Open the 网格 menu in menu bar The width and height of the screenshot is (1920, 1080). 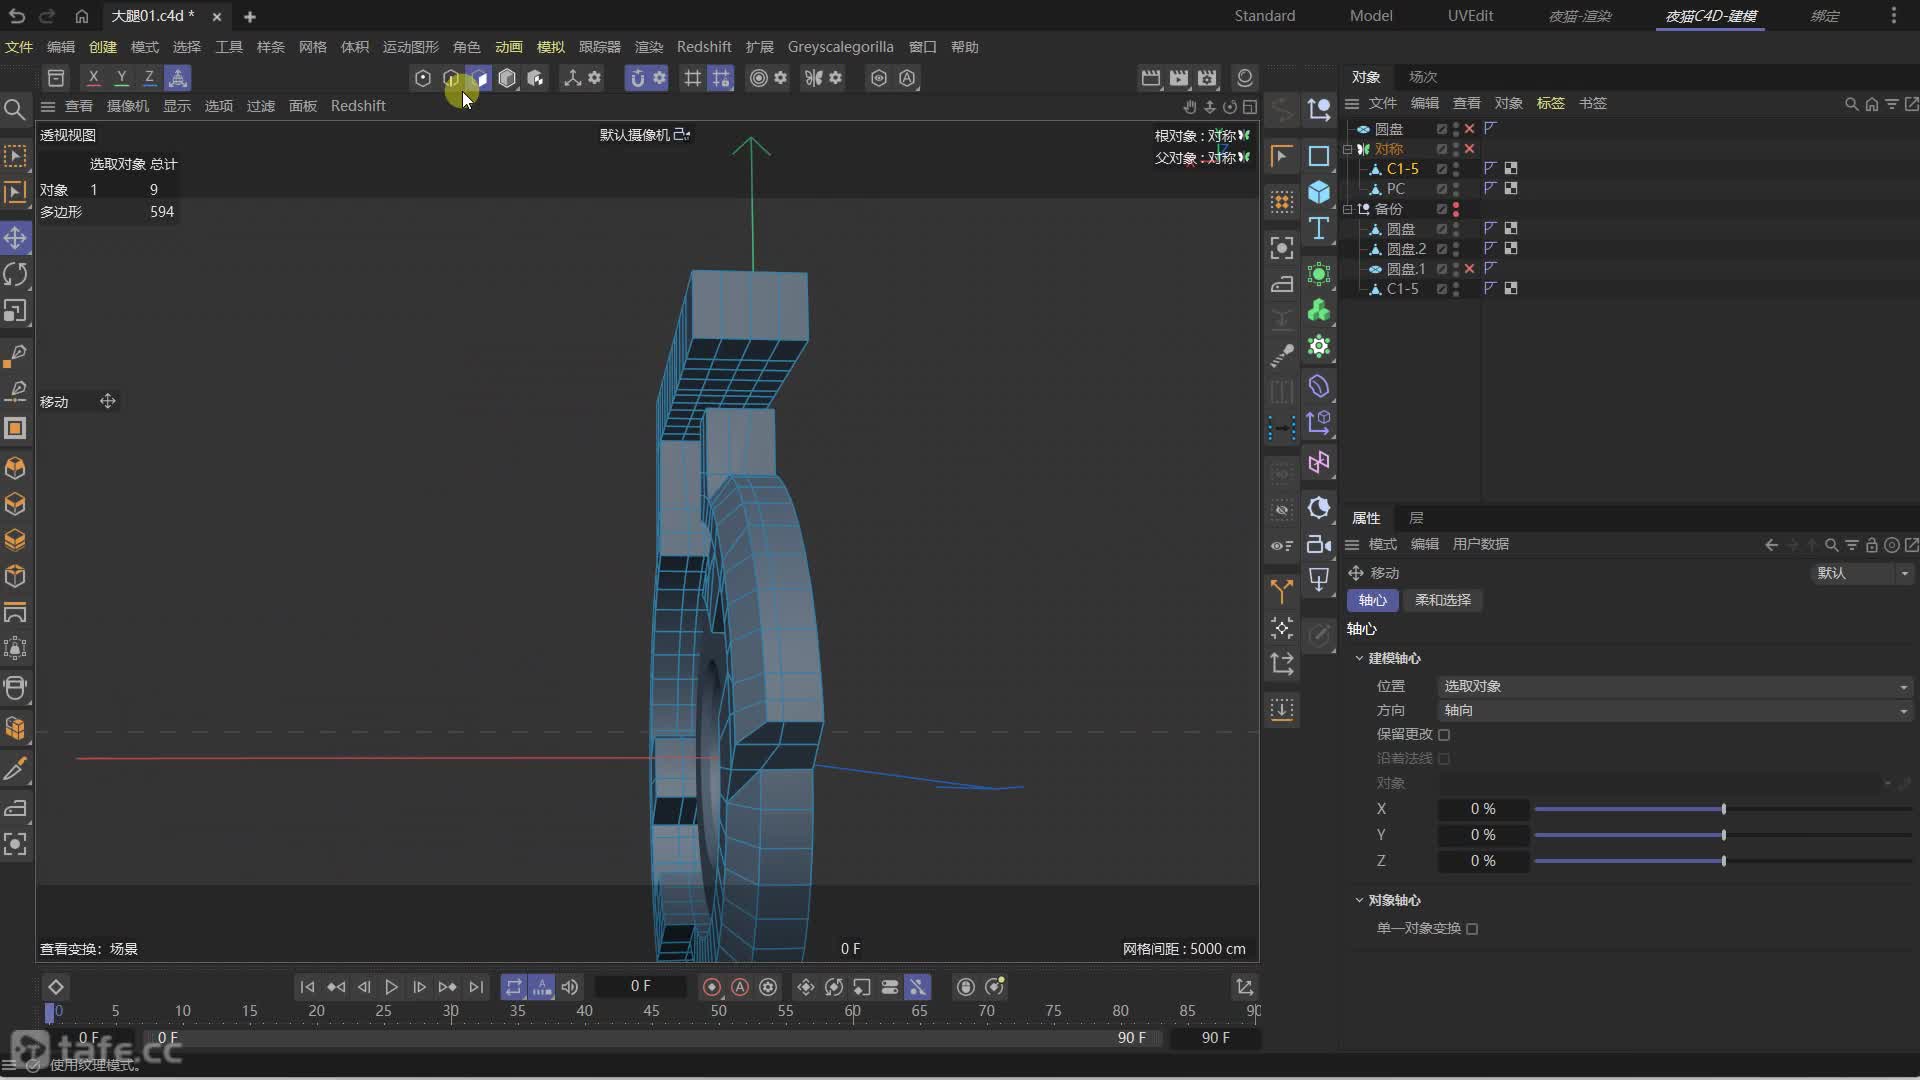tap(312, 47)
